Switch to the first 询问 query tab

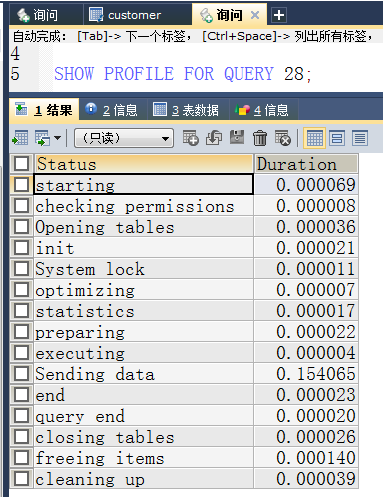(x=46, y=15)
